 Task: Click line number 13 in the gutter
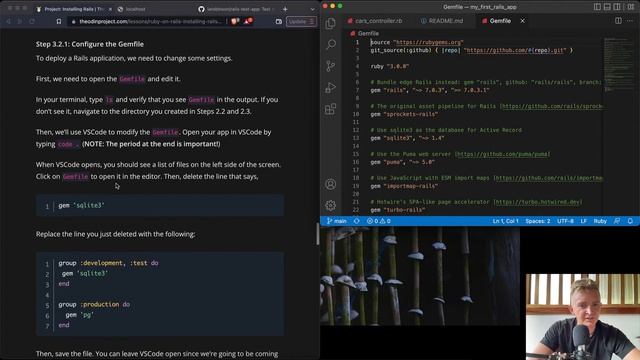pos(356,138)
